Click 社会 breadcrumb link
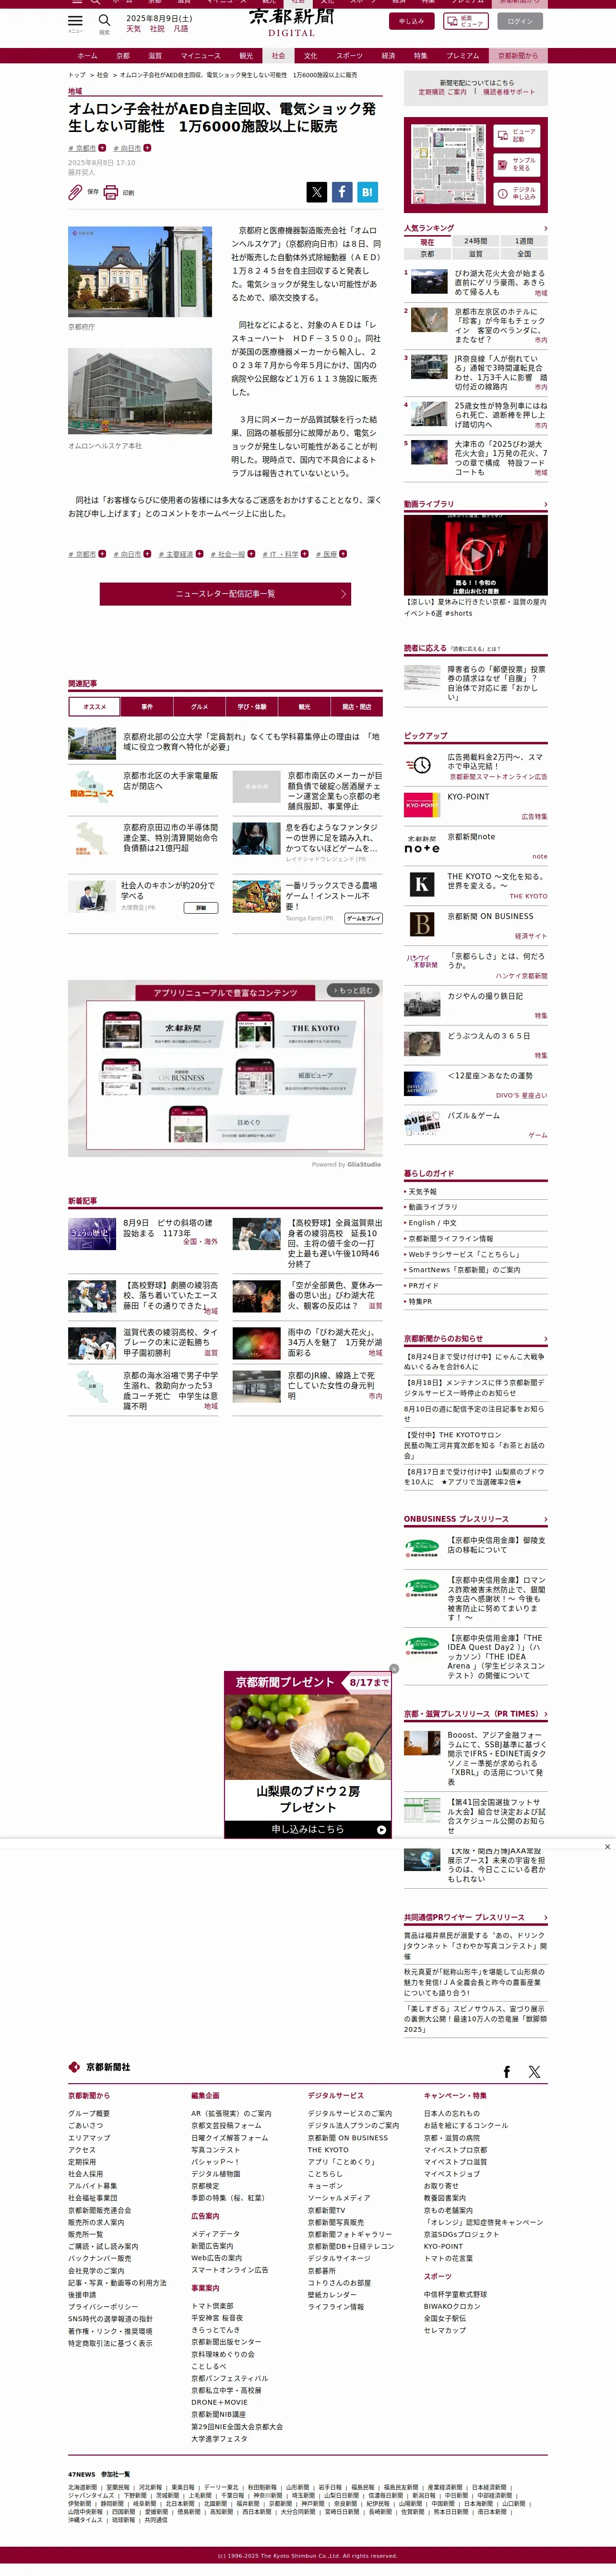This screenshot has width=616, height=2576. click(x=102, y=75)
